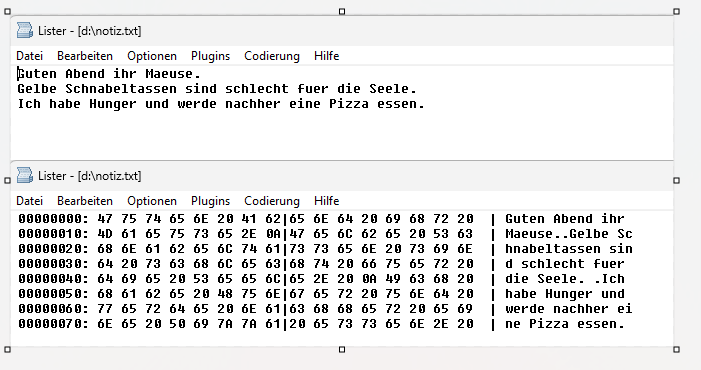The height and width of the screenshot is (370, 701).
Task: Click hex offset 00000040 in the hex view
Action: [53, 279]
